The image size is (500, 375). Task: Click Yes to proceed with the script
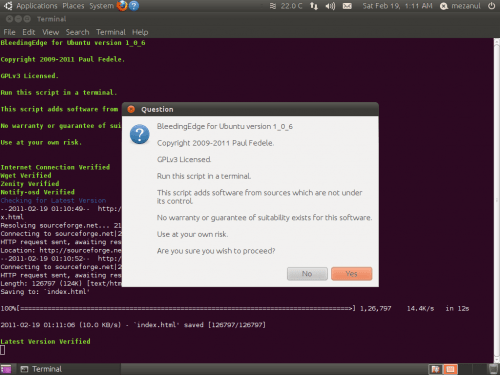pos(351,274)
